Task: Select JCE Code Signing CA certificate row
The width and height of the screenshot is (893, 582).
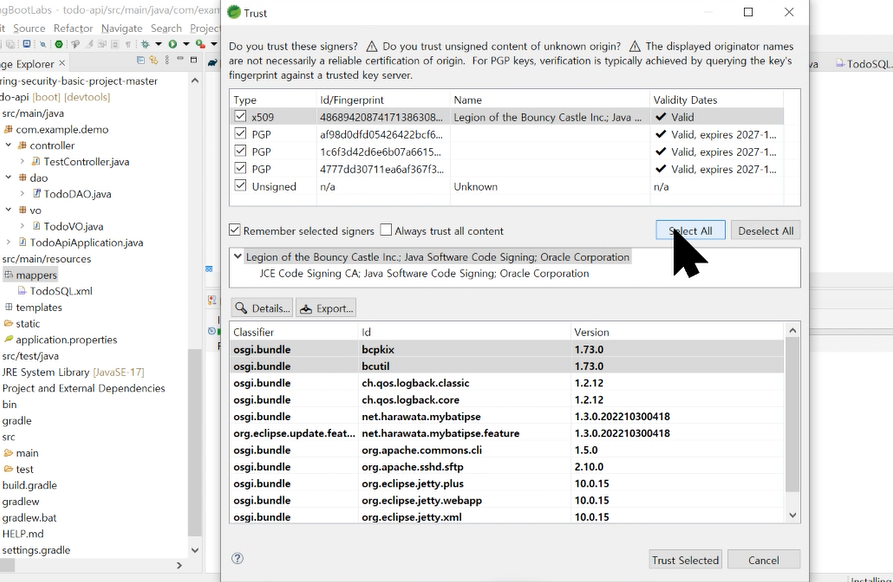Action: pyautogui.click(x=424, y=273)
